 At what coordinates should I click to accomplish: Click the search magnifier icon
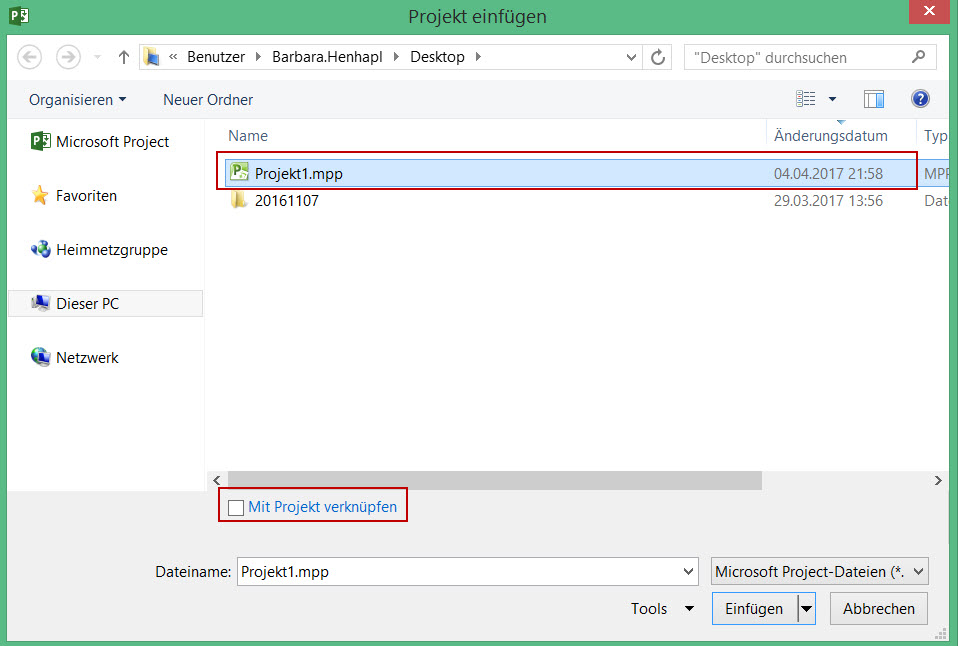click(x=918, y=57)
